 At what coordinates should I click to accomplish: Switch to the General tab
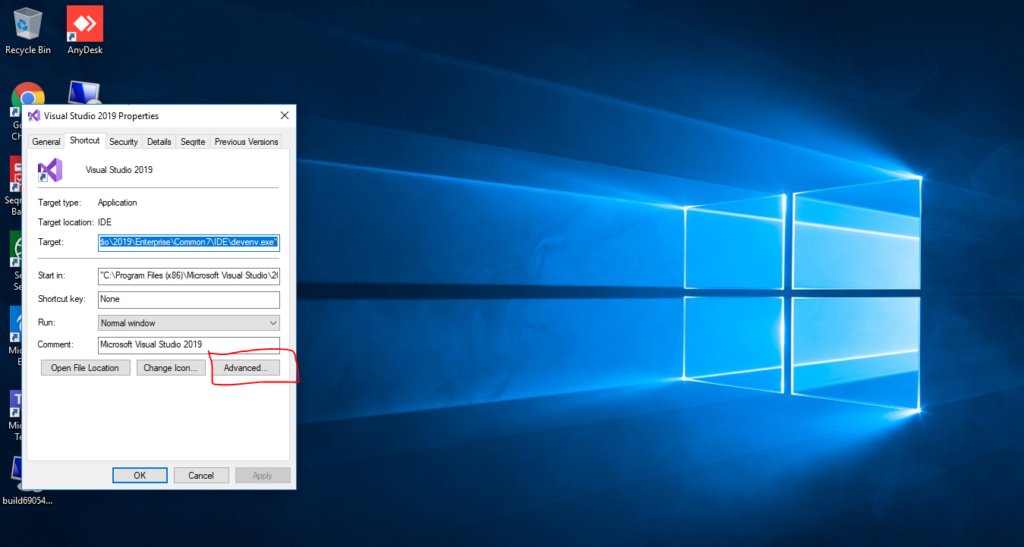(x=46, y=142)
